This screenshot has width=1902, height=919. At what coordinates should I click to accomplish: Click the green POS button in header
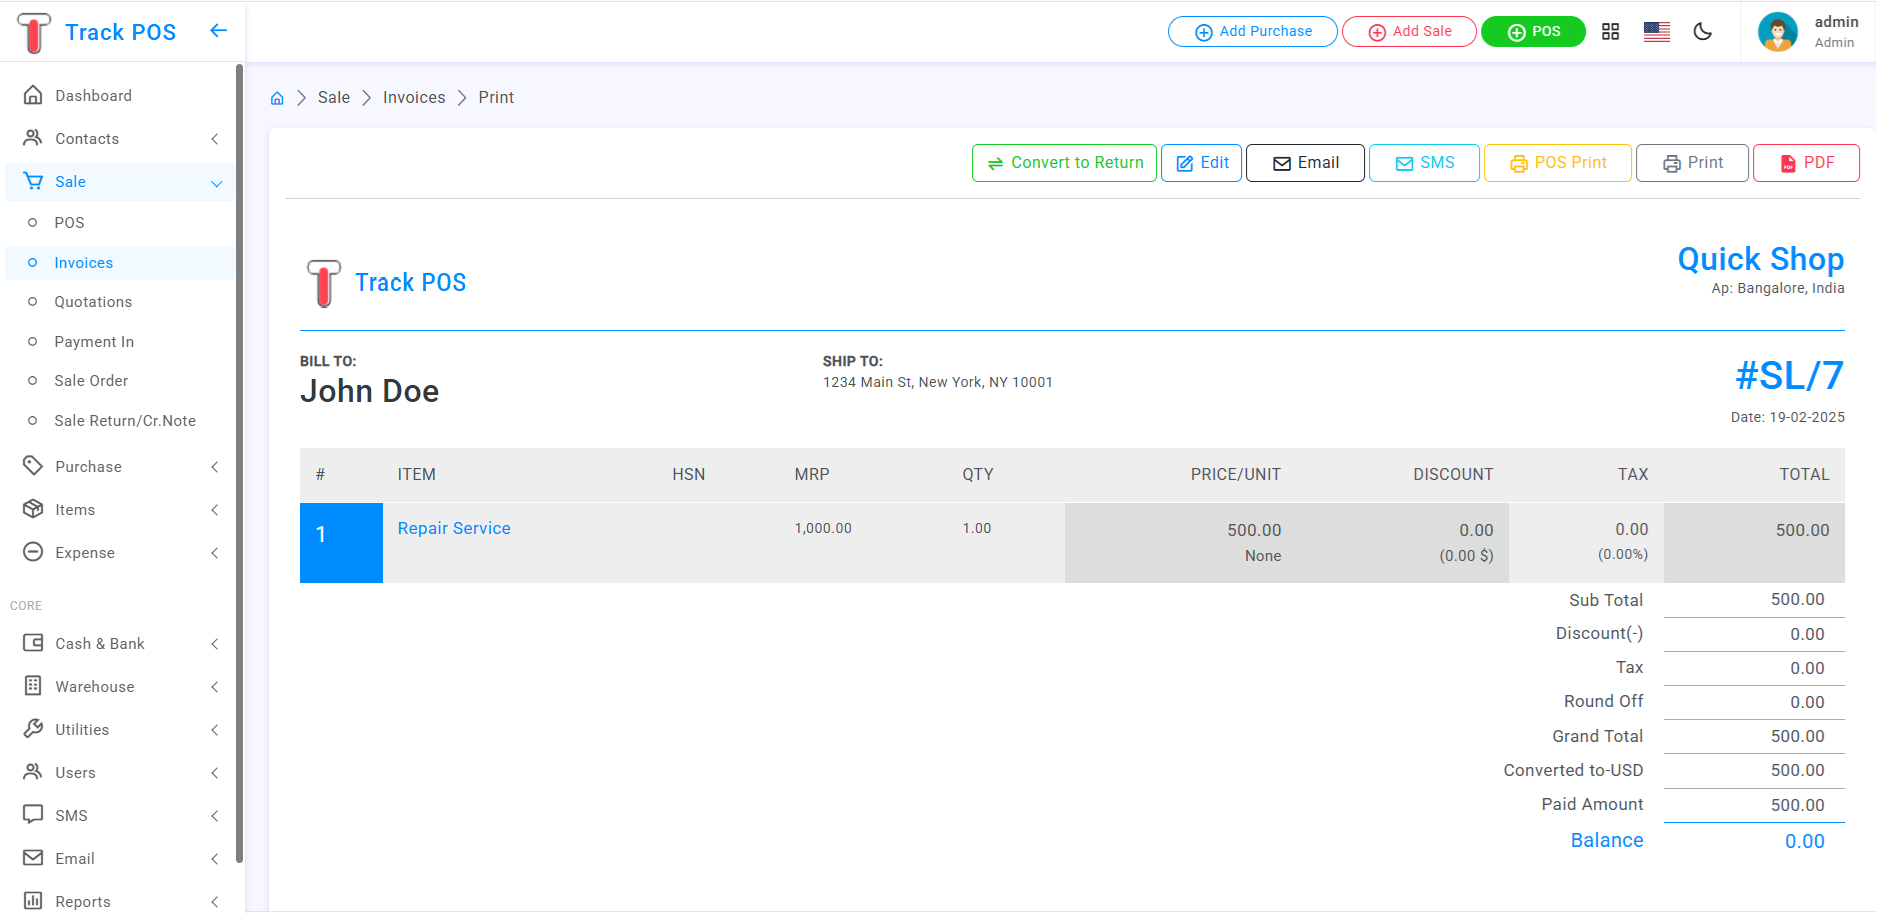click(x=1532, y=32)
